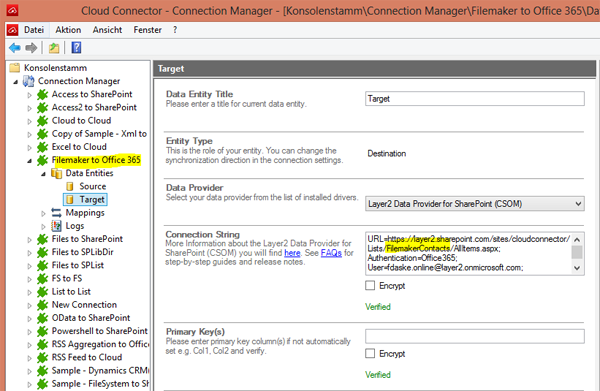The image size is (600, 391).
Task: Click the Mappings arrows icon
Action: coord(56,213)
